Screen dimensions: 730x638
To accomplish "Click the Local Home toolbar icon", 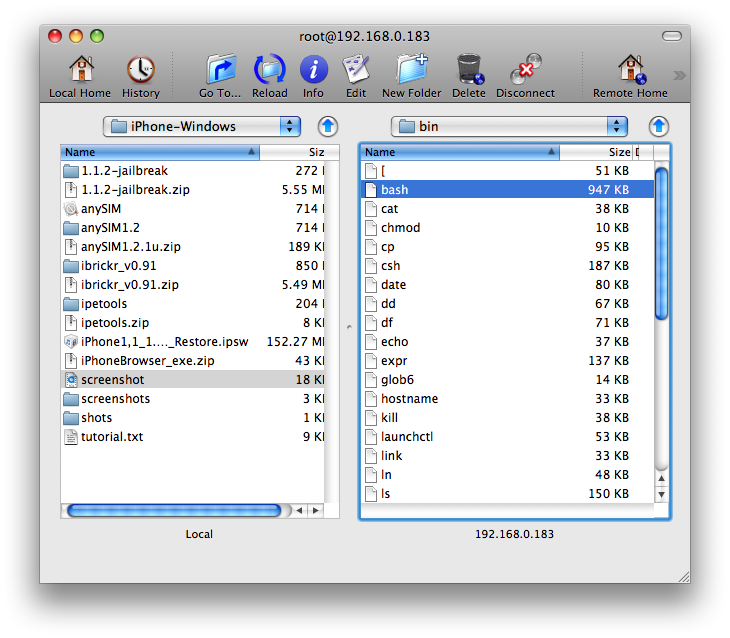I will (80, 76).
